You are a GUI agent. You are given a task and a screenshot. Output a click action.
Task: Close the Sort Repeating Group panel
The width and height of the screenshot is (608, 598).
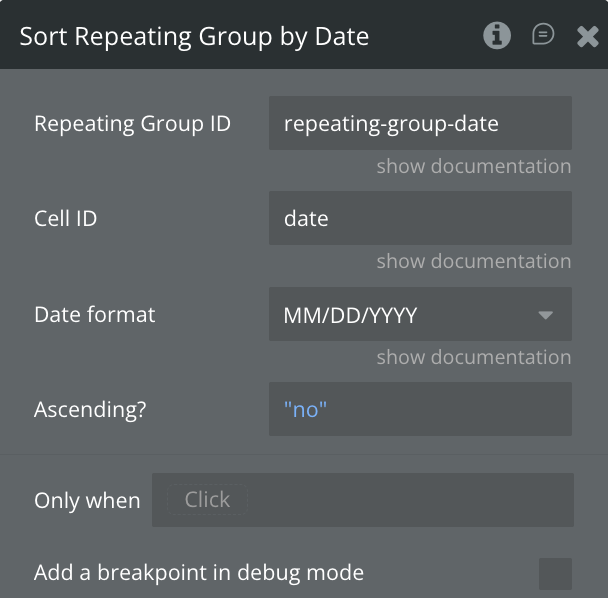coord(588,37)
